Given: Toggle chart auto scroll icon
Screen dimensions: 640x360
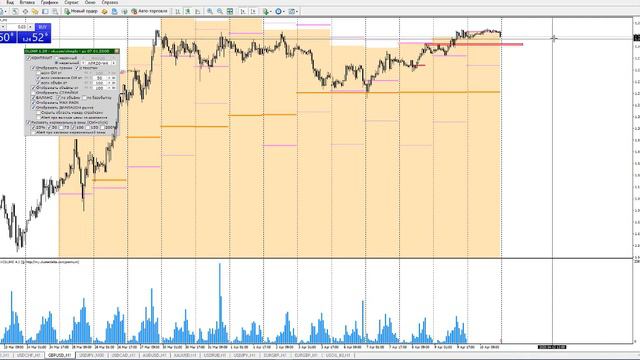Looking at the screenshot, I should 243,11.
